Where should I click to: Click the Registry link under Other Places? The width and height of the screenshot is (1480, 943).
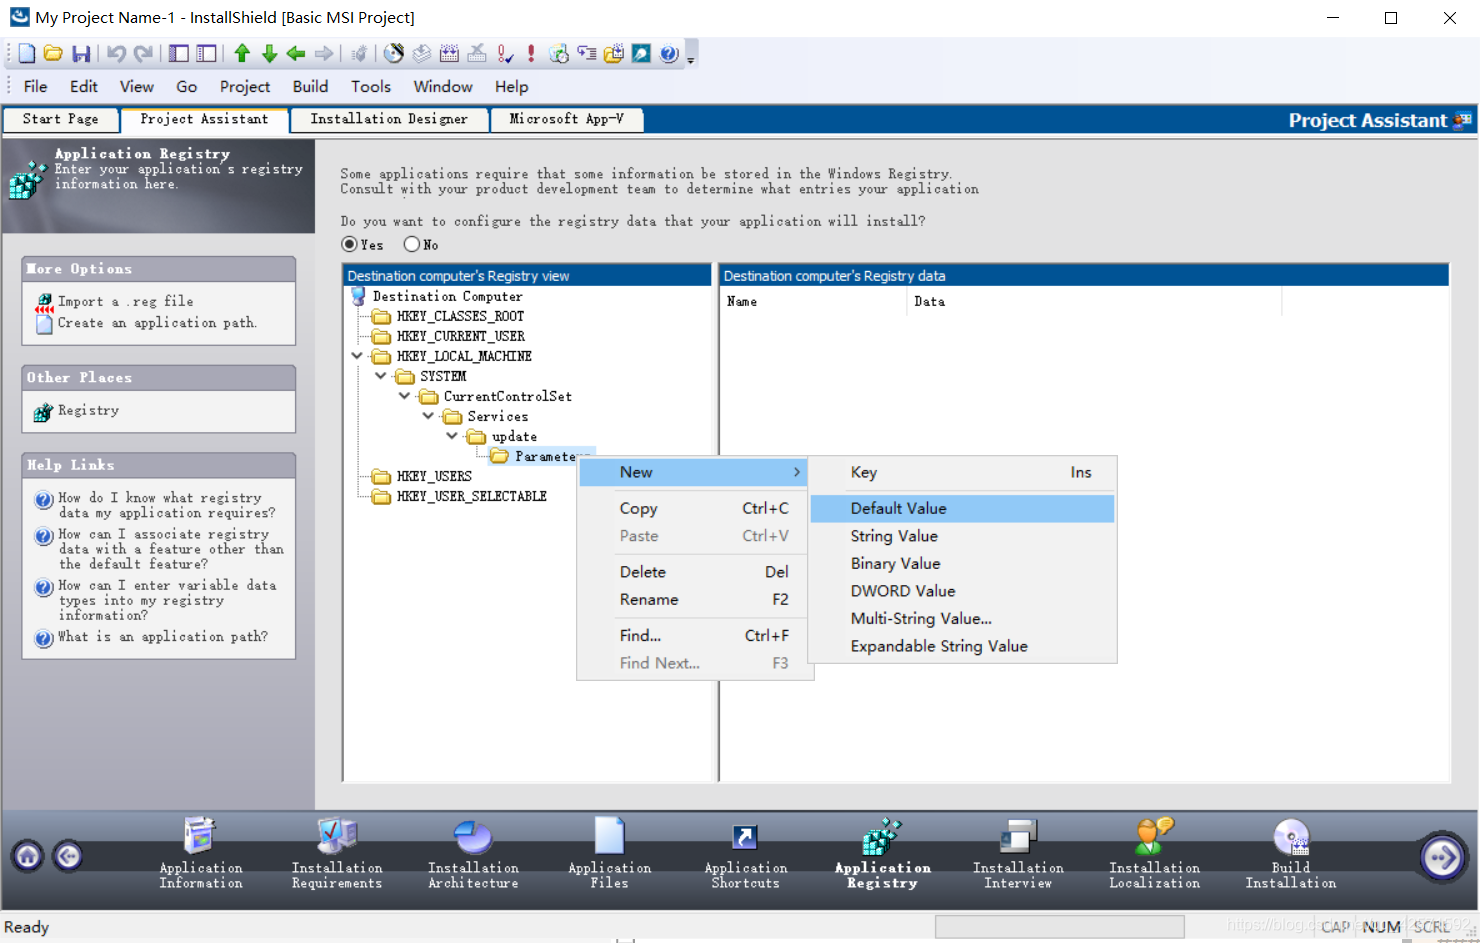coord(88,410)
